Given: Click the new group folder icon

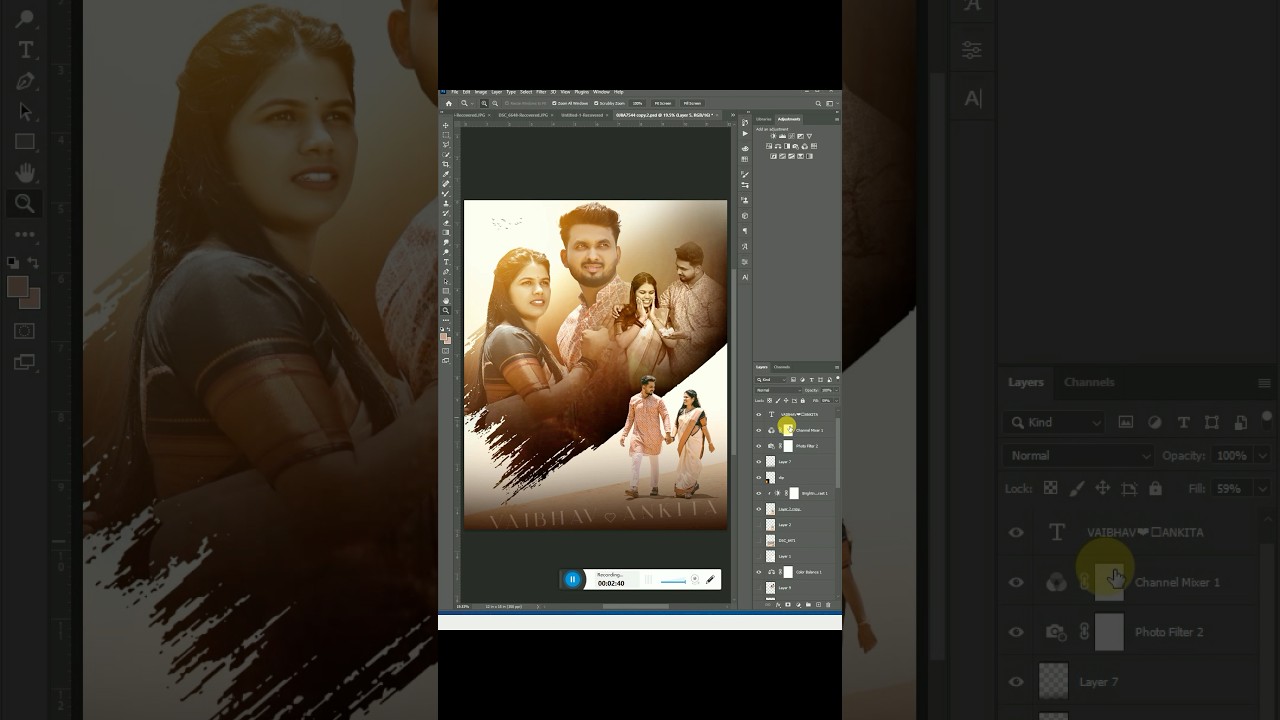Looking at the screenshot, I should [809, 605].
